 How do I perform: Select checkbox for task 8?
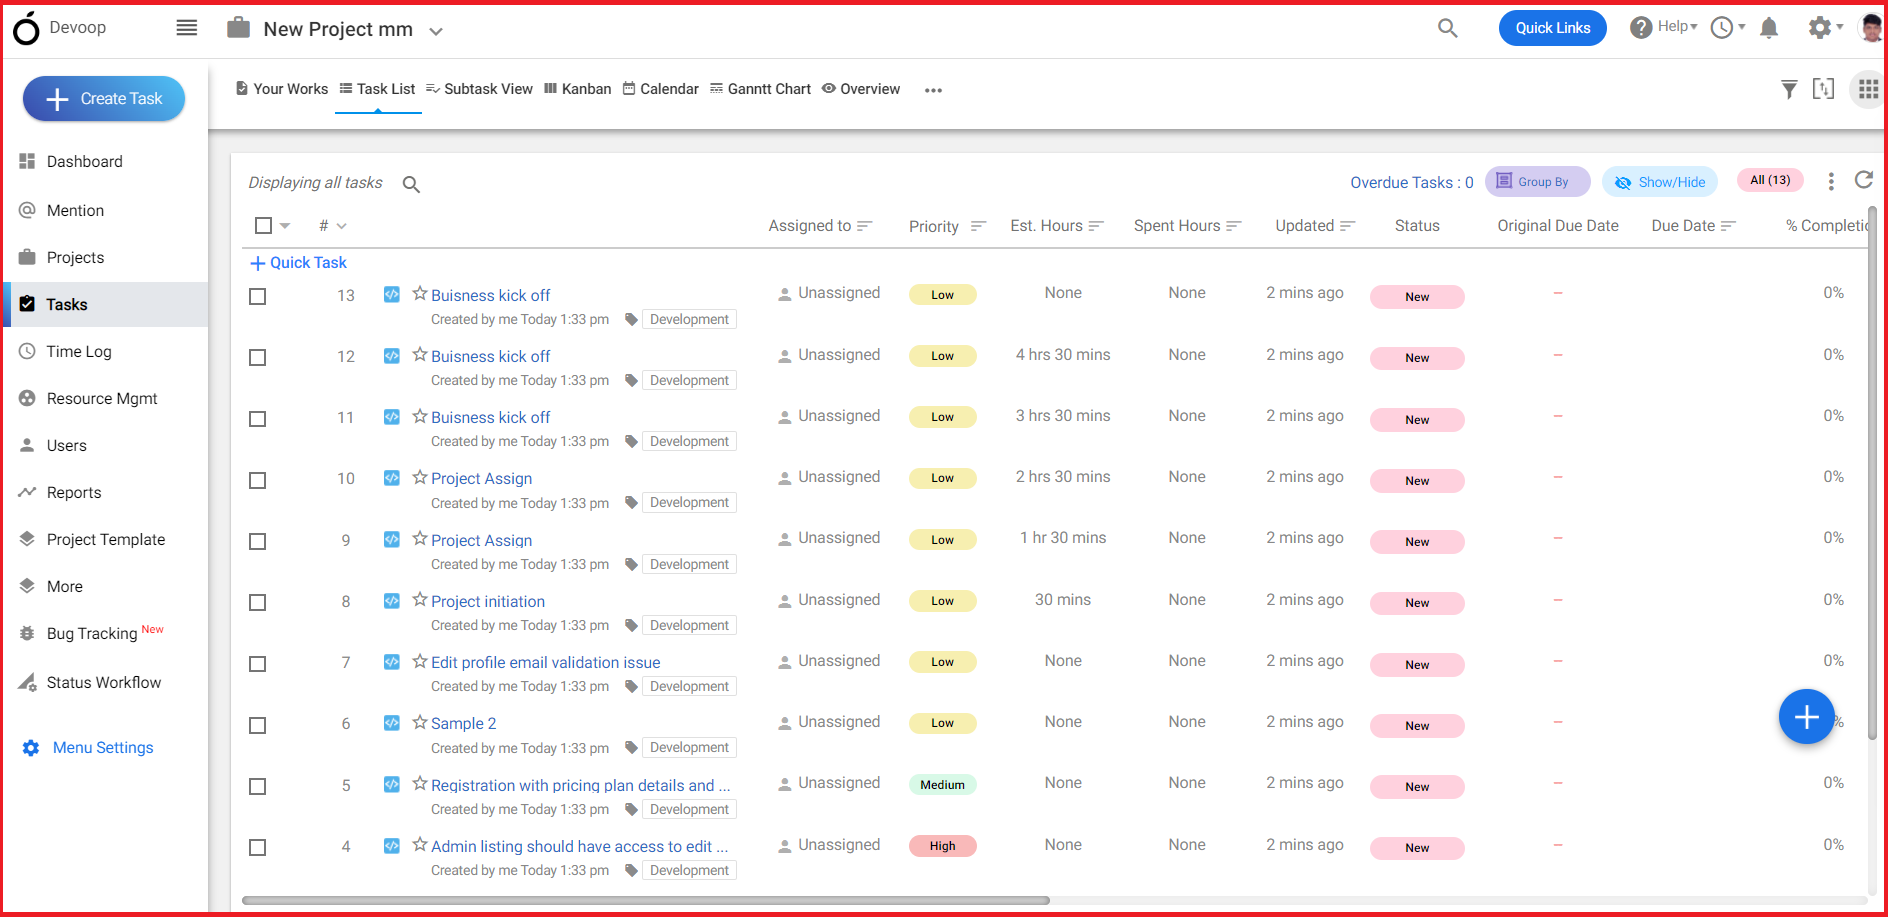(x=257, y=603)
